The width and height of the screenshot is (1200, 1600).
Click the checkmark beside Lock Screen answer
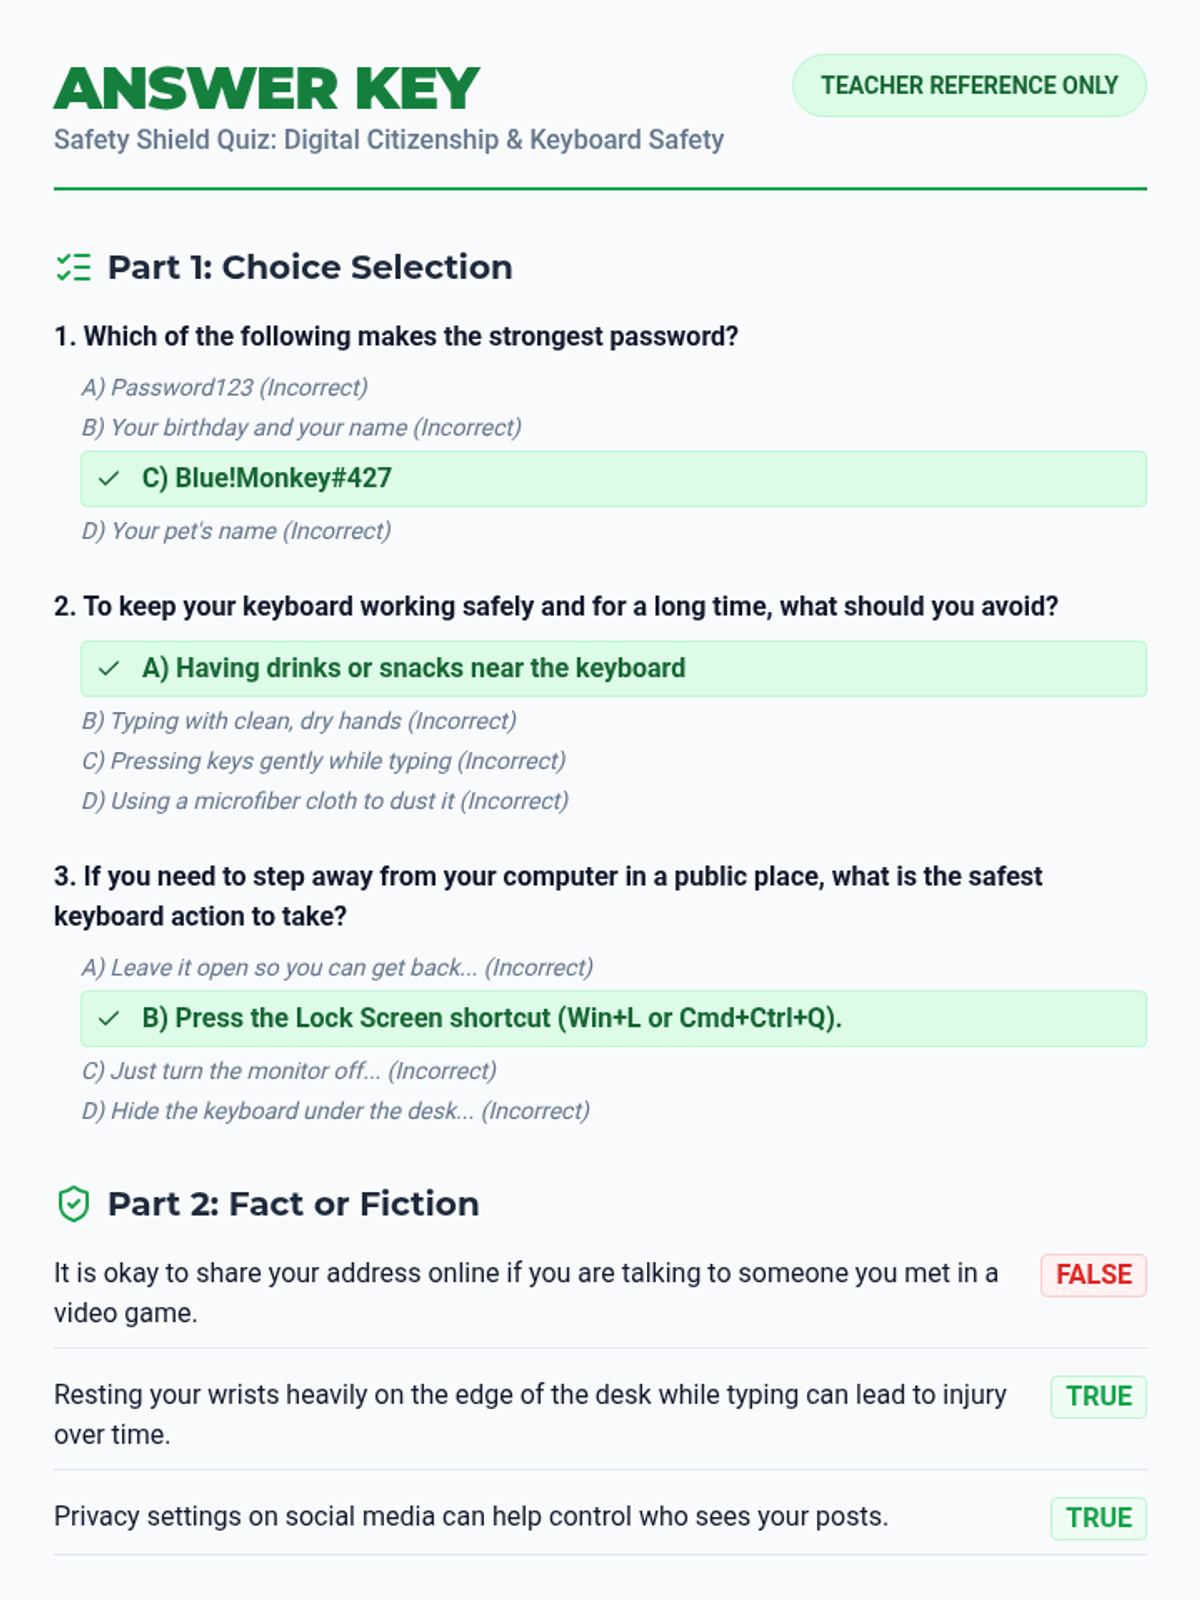pos(109,1019)
